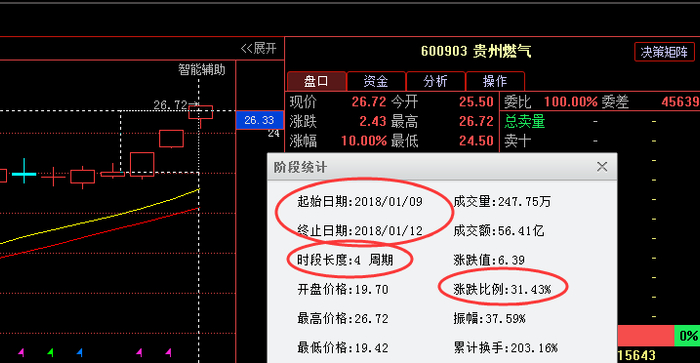The height and width of the screenshot is (363, 700).
Task: Open the 资金 tab
Action: click(376, 81)
